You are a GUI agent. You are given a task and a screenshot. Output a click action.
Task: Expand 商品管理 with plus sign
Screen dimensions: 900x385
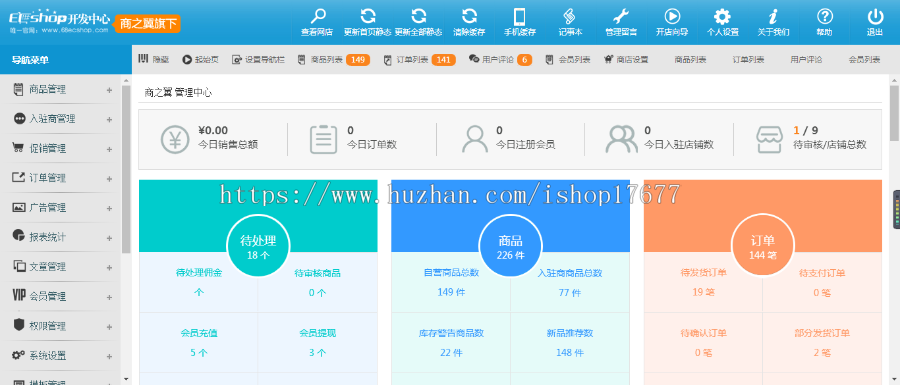109,90
